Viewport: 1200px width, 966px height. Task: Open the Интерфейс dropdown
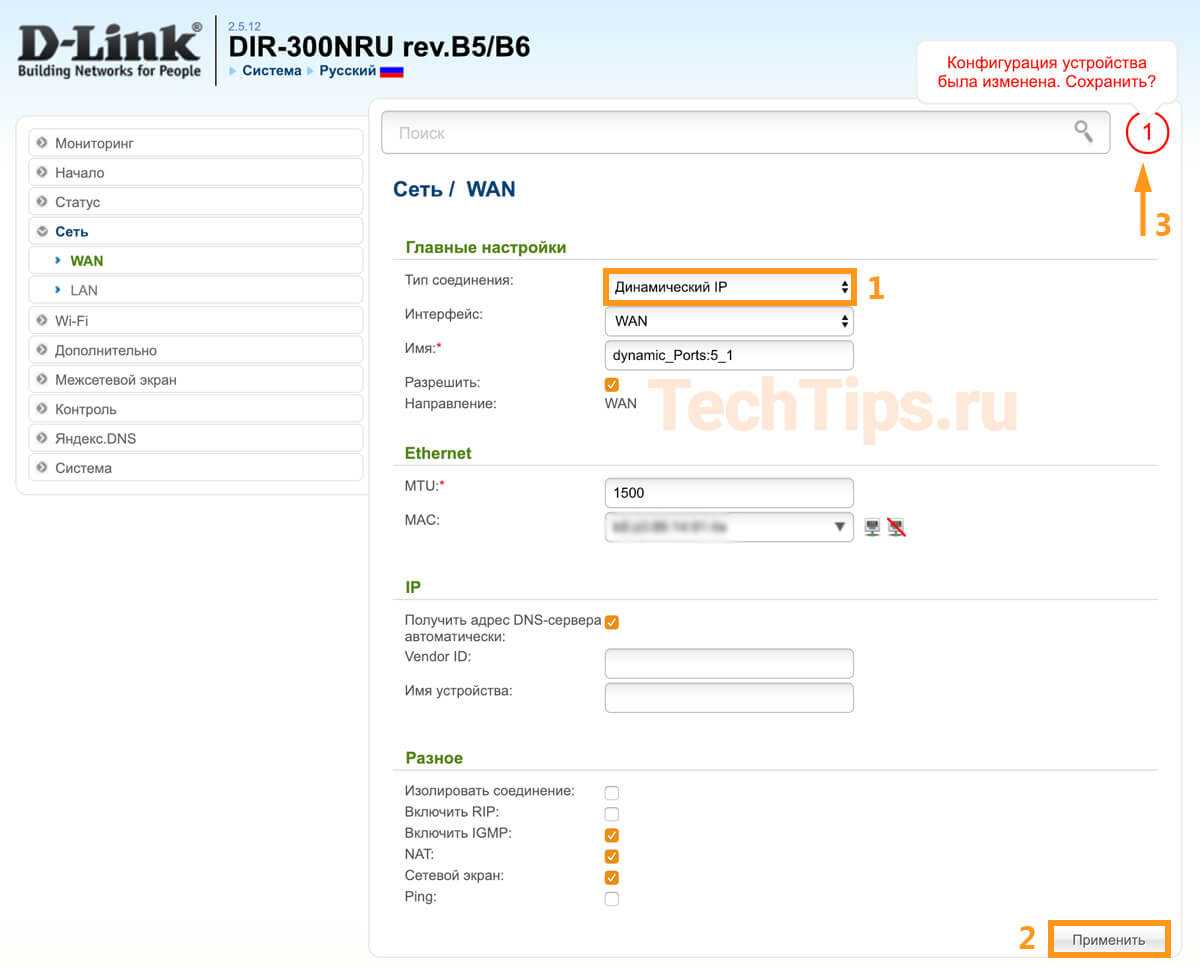coord(729,321)
